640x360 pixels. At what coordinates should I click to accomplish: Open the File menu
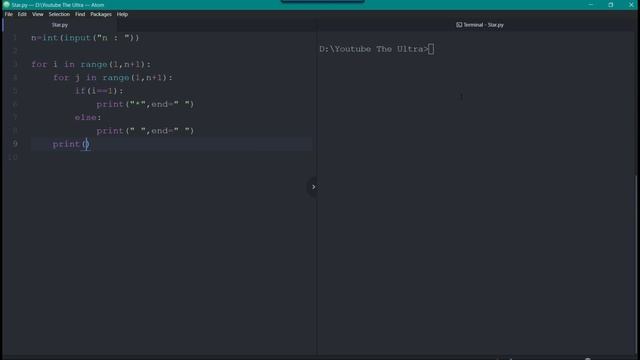pyautogui.click(x=9, y=14)
